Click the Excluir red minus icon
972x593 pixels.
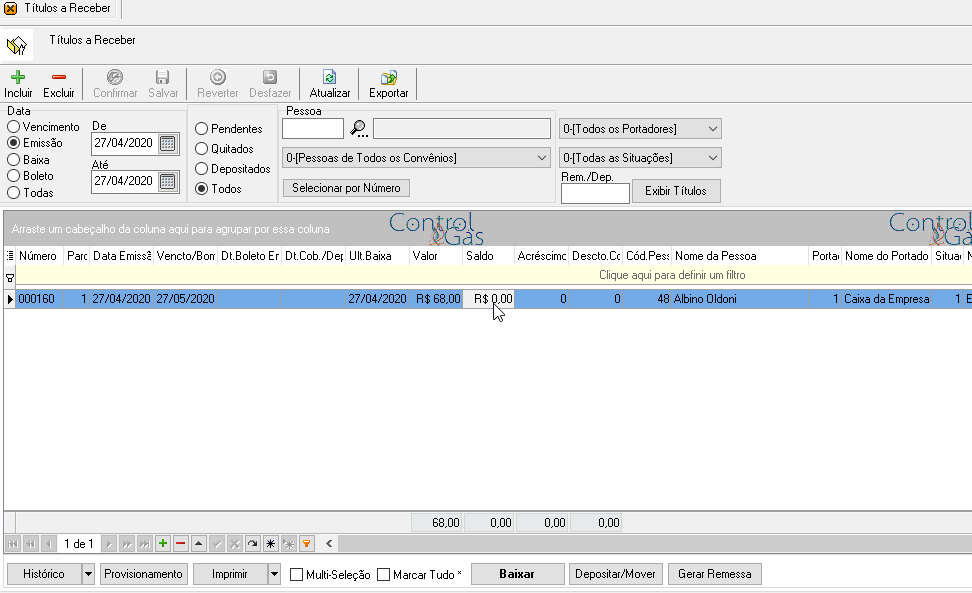pyautogui.click(x=59, y=77)
